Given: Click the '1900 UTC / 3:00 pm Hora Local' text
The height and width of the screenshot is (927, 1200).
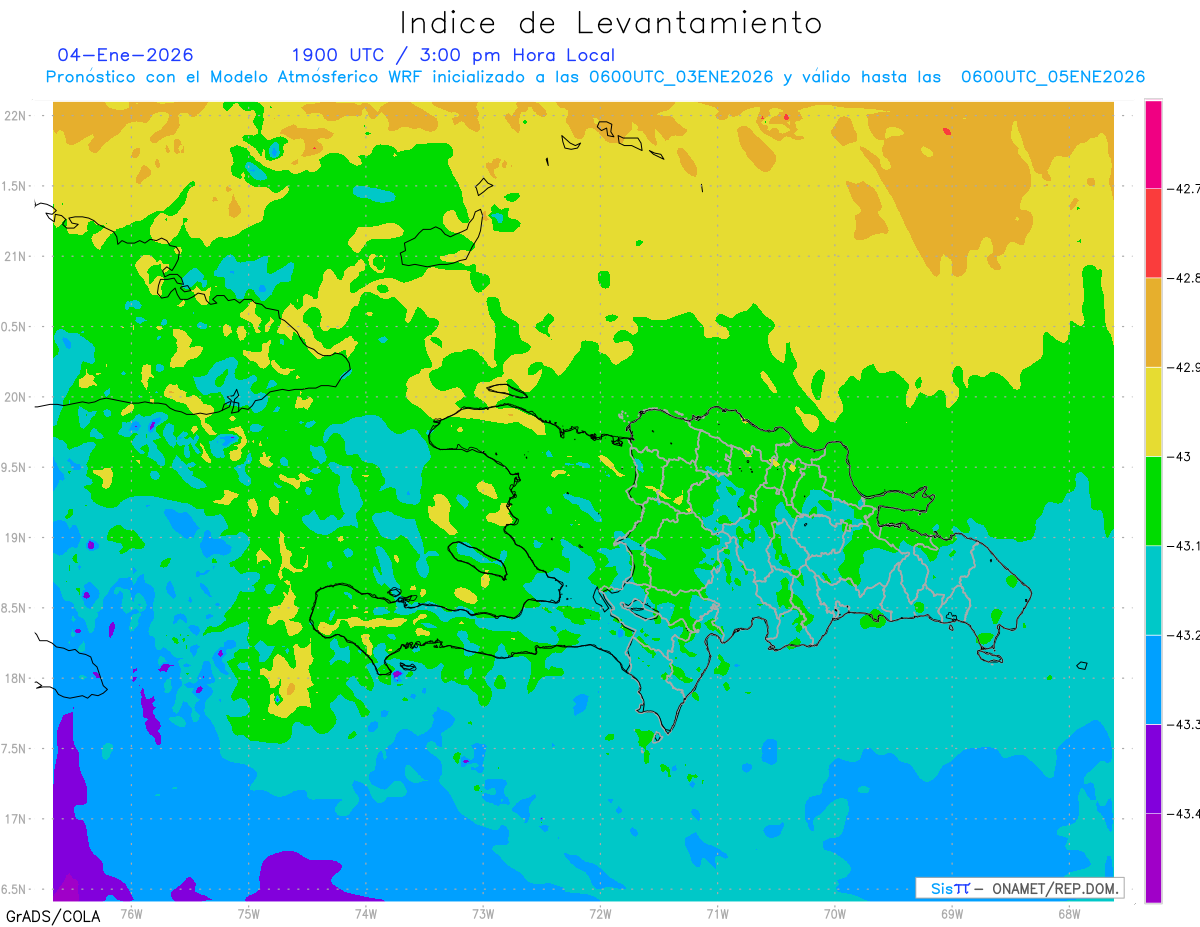Looking at the screenshot, I should click(453, 55).
